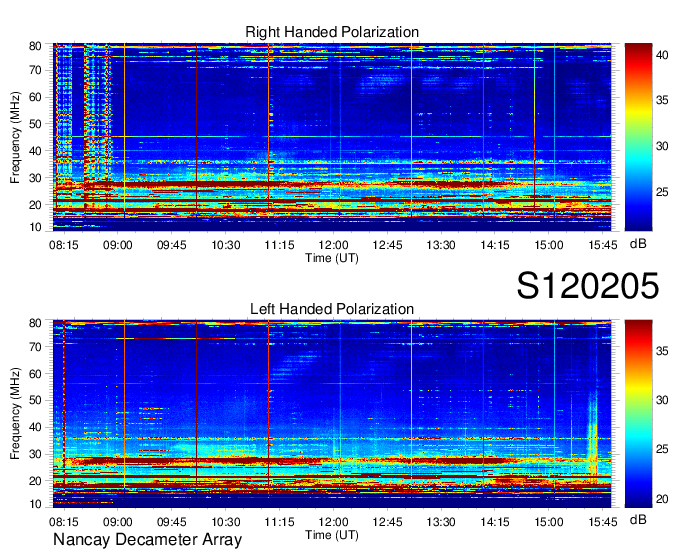Click the 10:30 tick under Left Handed plot
Screen dimensions: 680x552
226,522
